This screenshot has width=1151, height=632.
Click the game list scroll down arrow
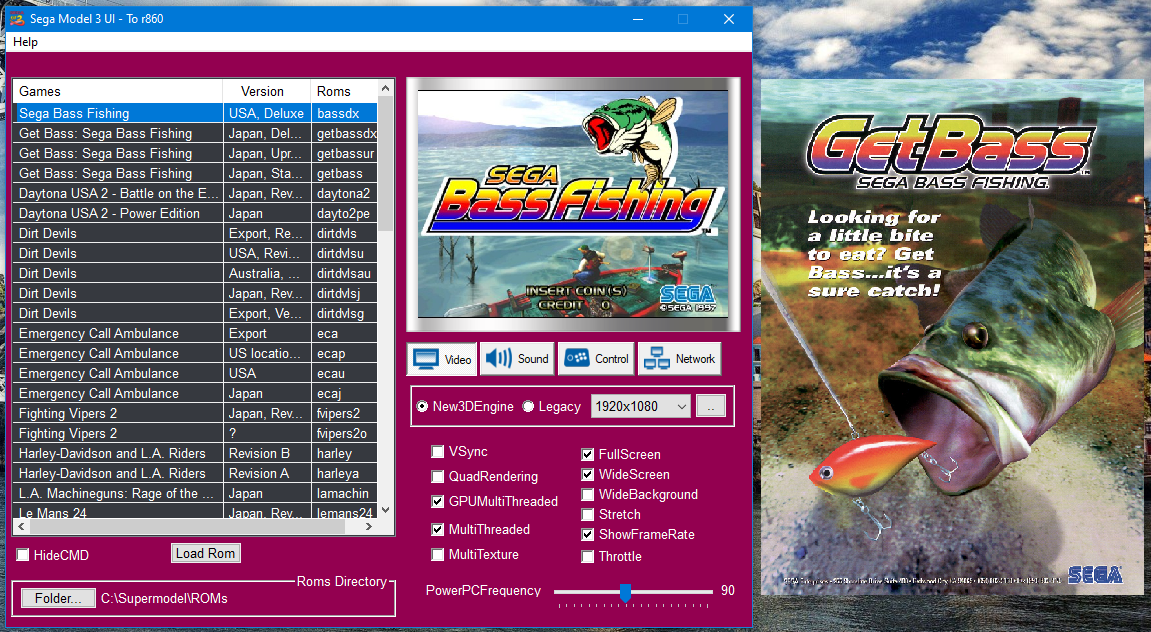385,510
